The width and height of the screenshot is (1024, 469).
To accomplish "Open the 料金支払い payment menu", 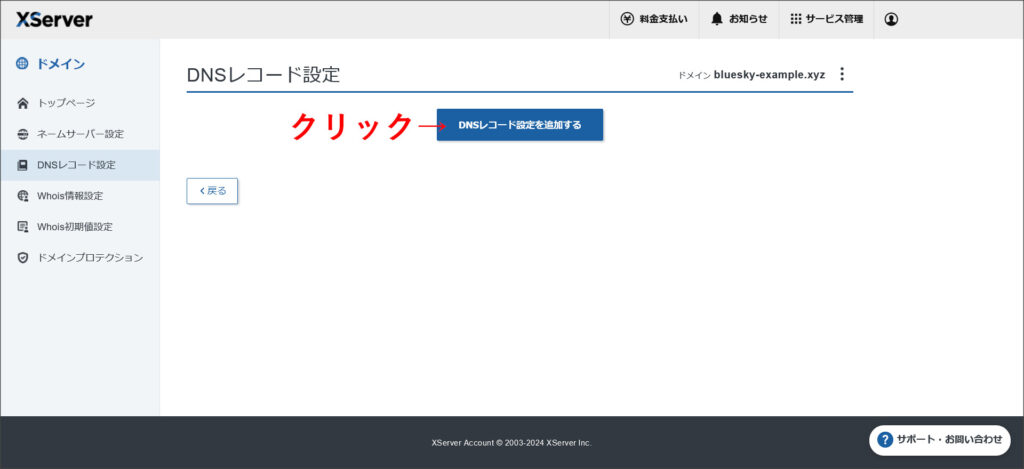I will coord(654,20).
